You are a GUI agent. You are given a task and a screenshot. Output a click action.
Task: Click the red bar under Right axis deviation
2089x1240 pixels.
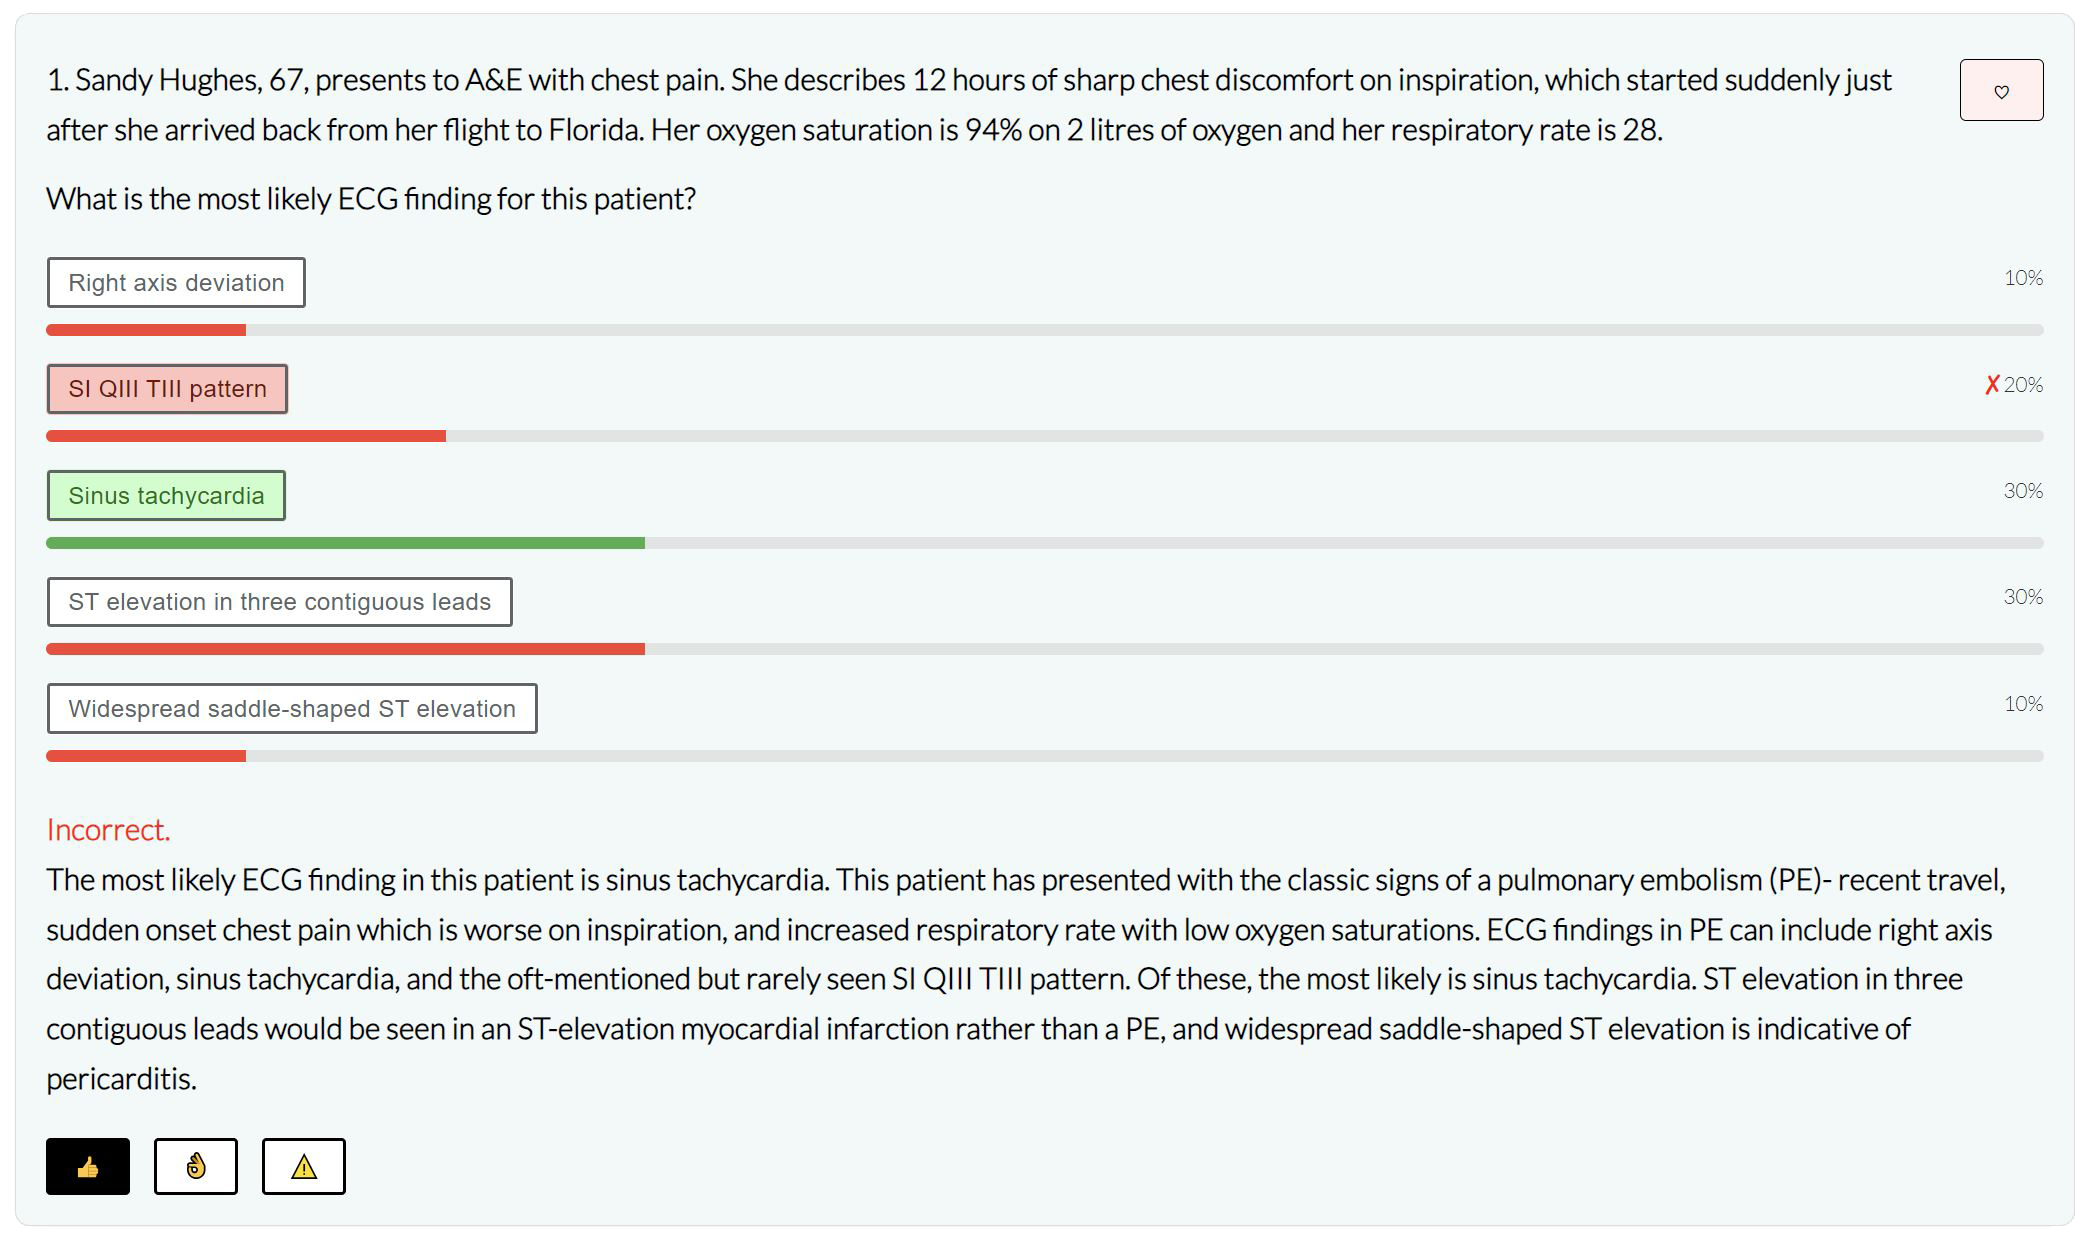(x=146, y=330)
